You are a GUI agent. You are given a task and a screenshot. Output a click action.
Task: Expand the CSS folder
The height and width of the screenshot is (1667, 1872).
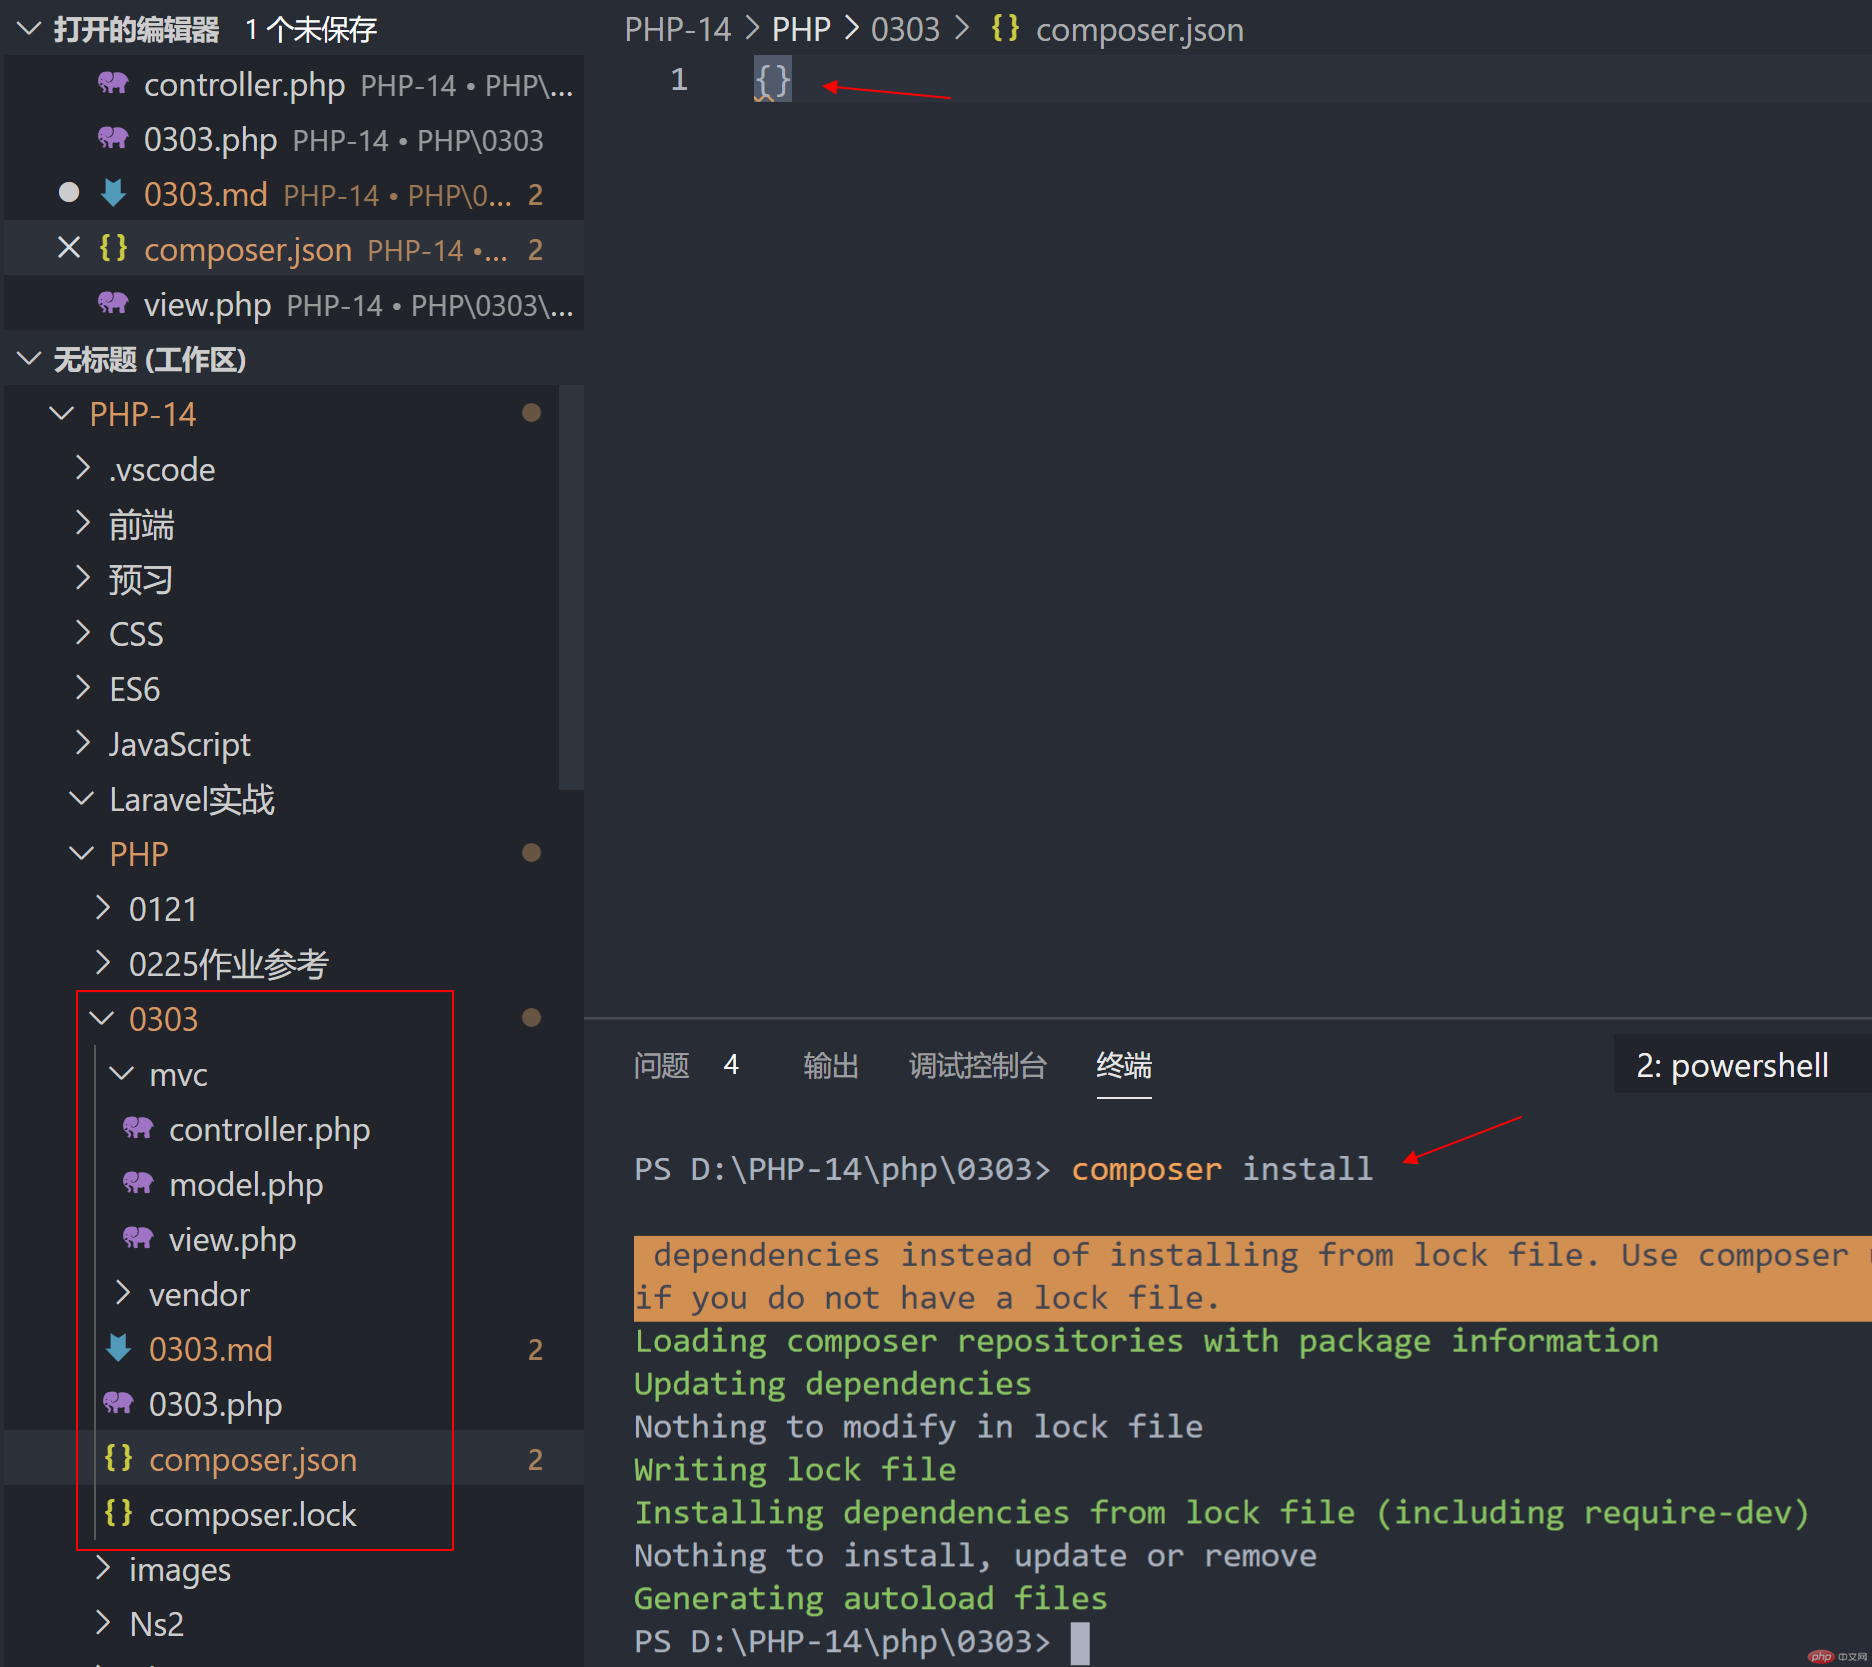click(82, 634)
